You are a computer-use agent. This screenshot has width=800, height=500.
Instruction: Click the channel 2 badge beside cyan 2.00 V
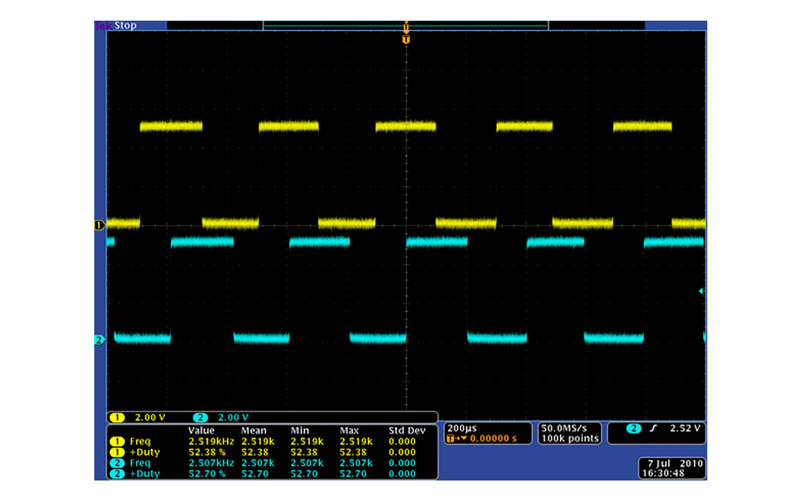201,417
